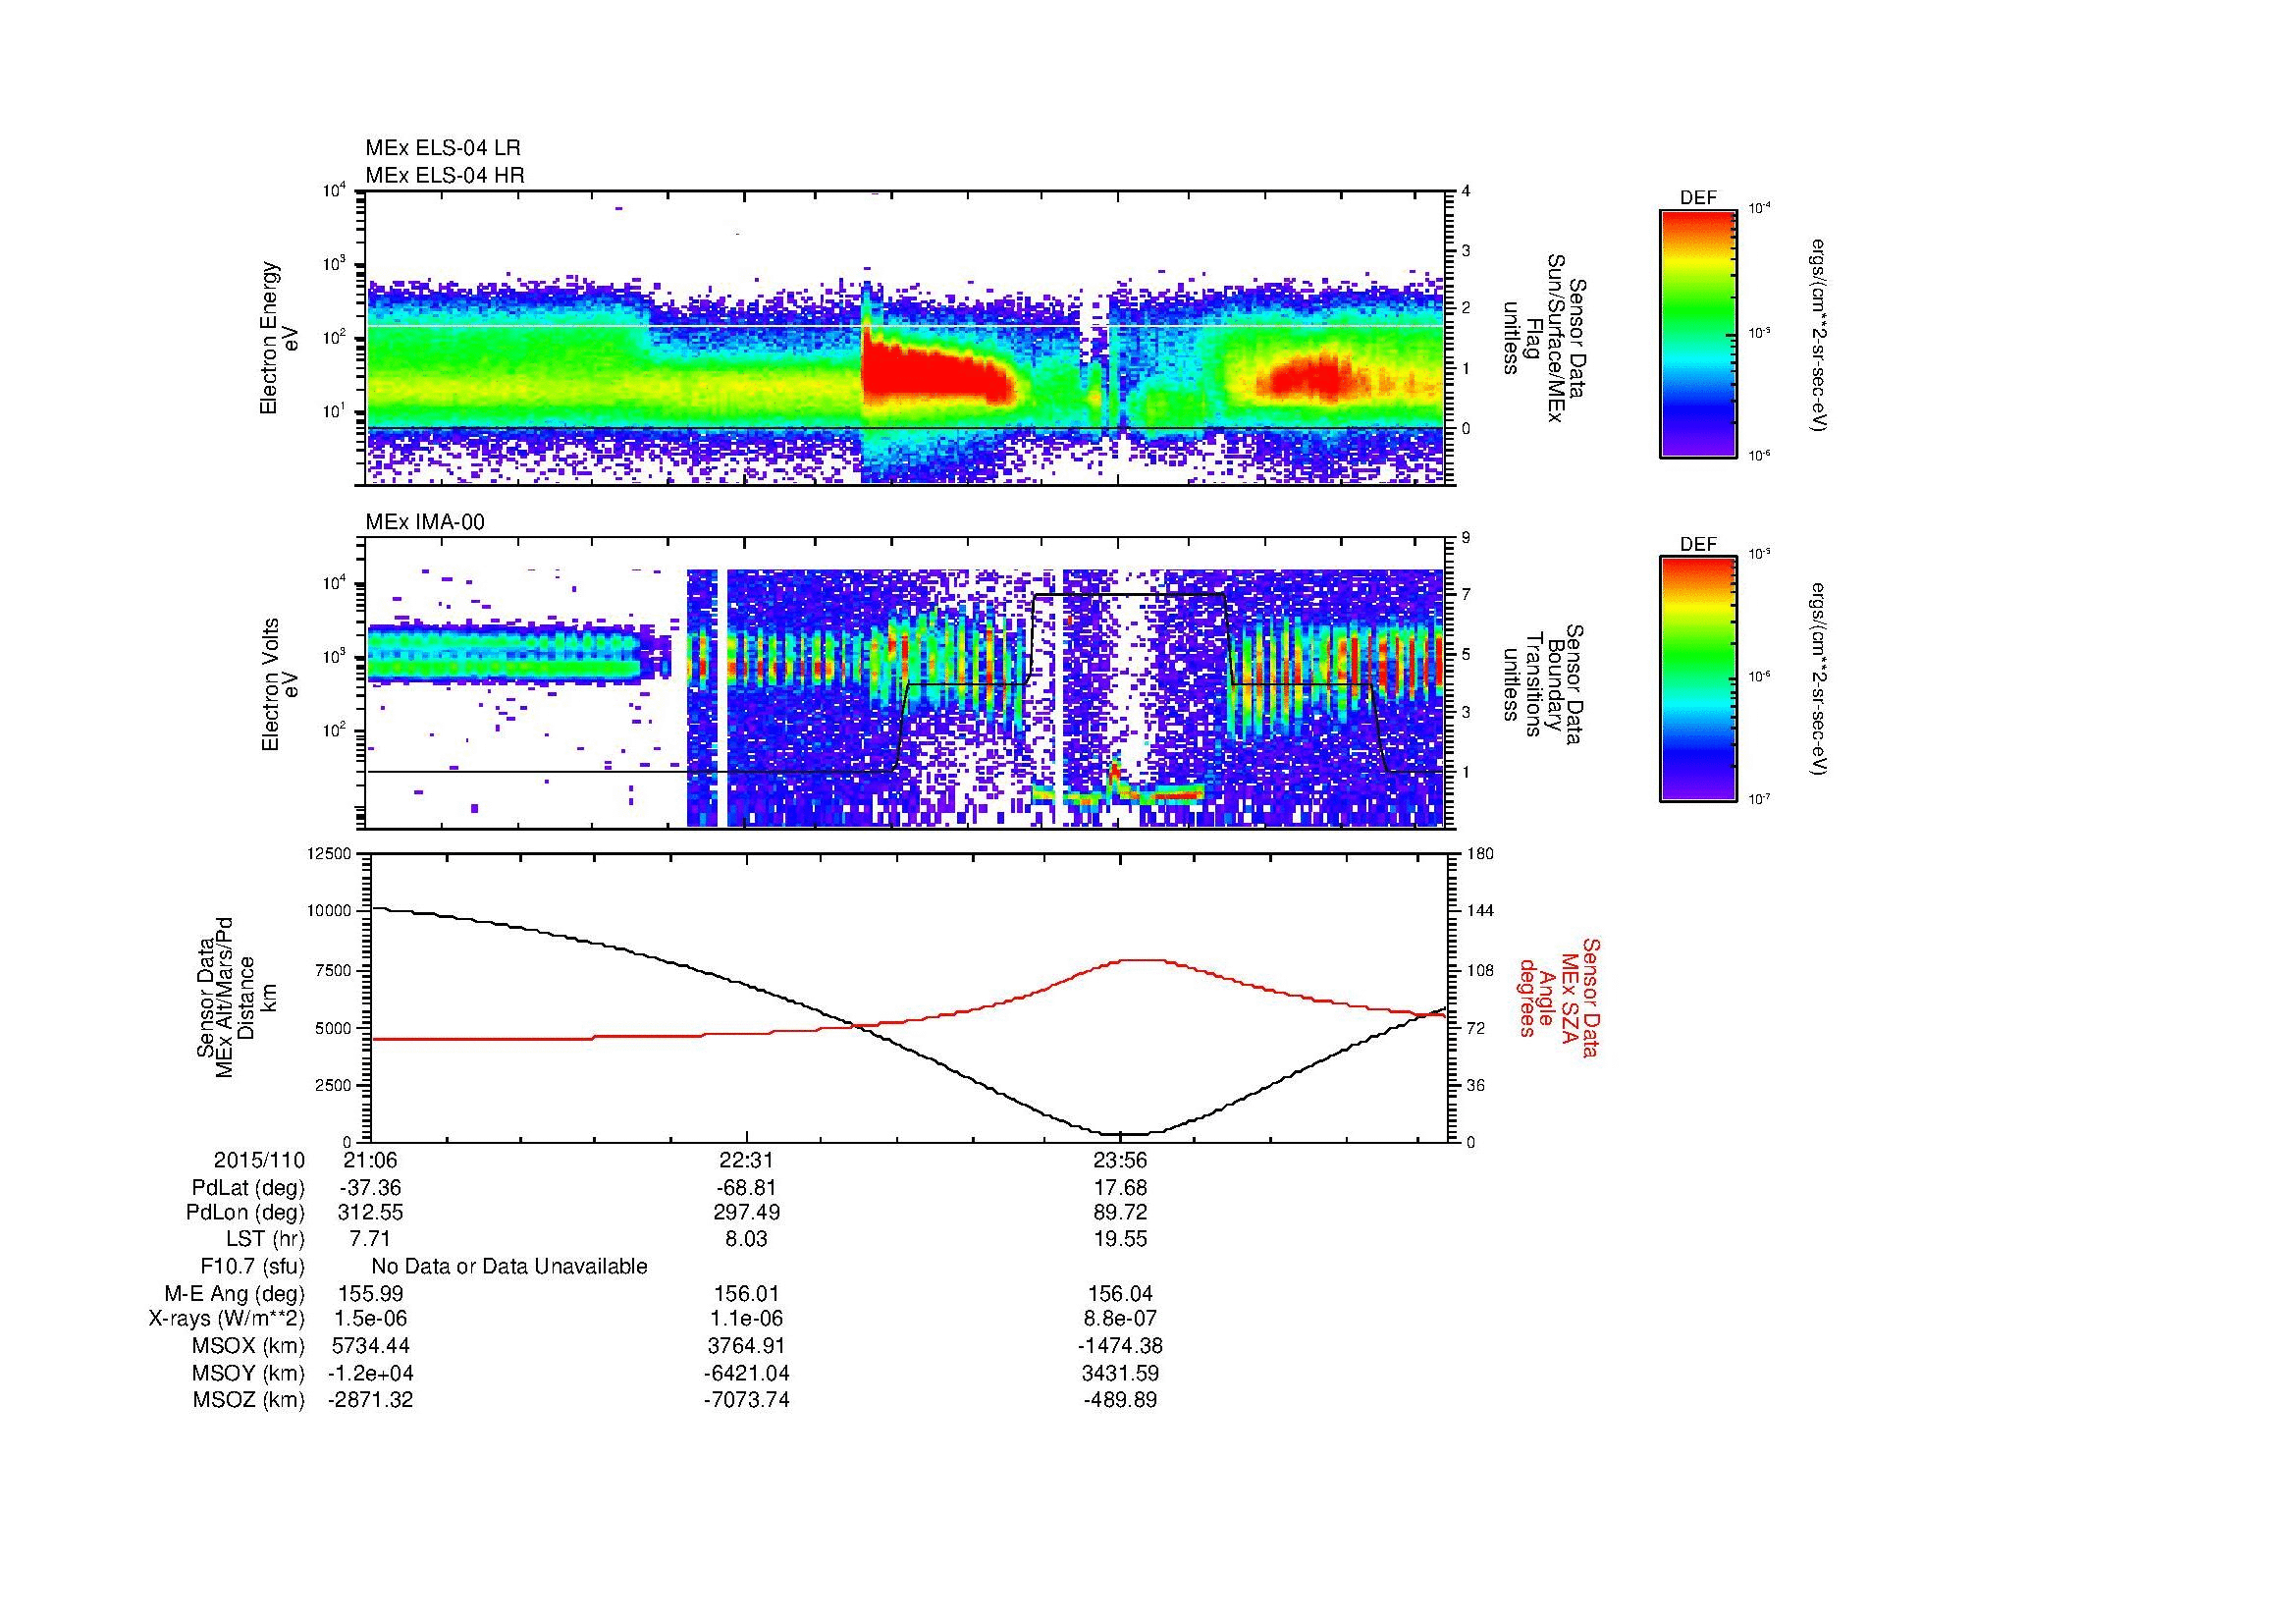This screenshot has height=1623, width=2296.
Task: Select the MSOZ (km) row label
Action: [x=248, y=1400]
